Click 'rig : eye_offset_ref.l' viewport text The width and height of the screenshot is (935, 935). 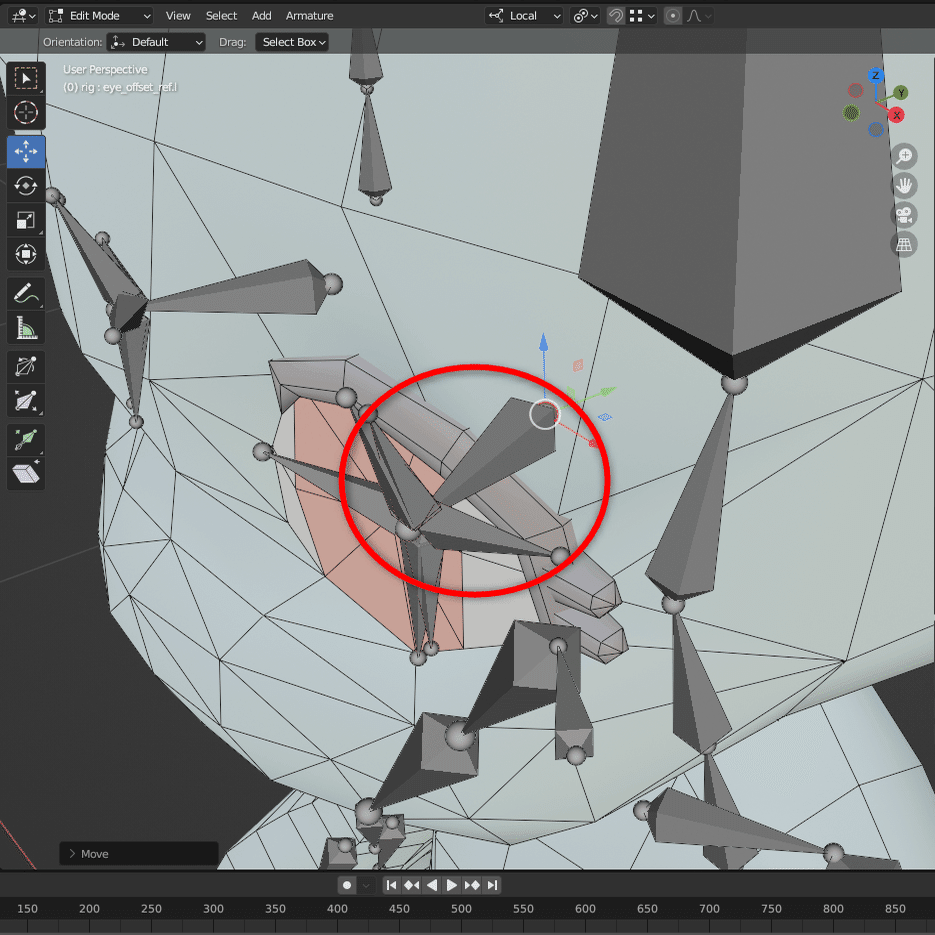129,87
